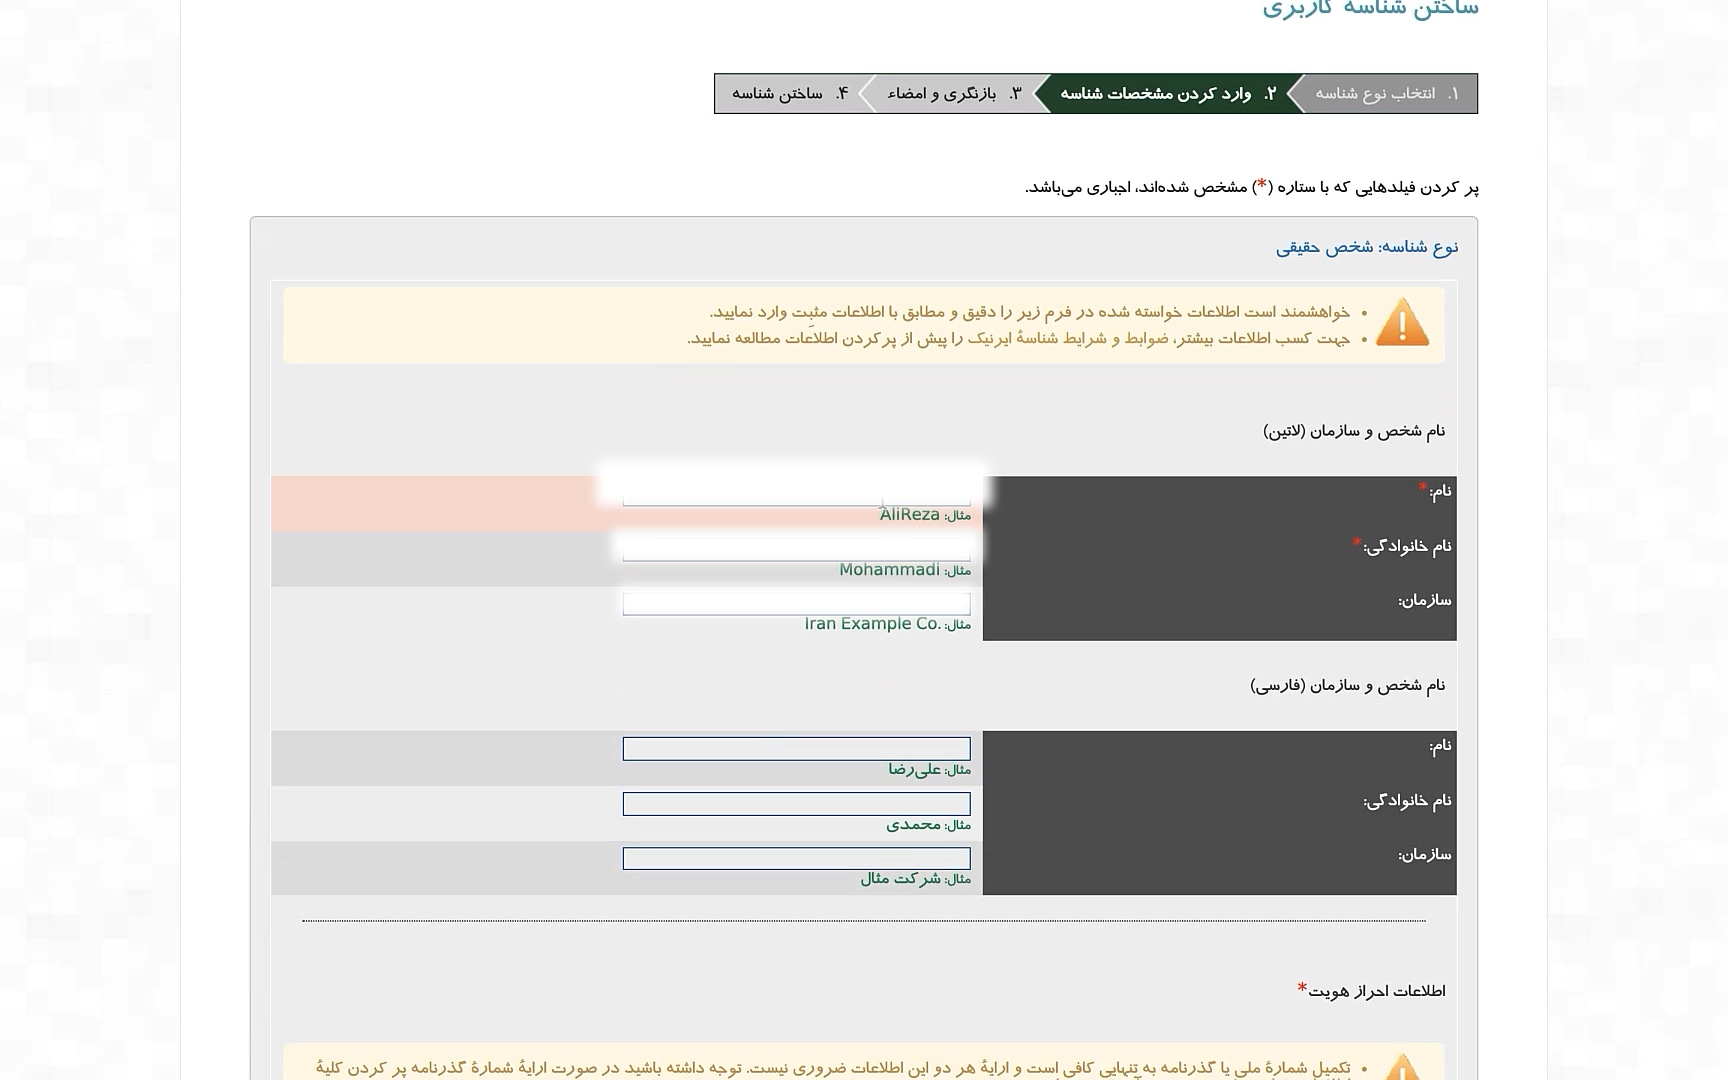Open step 3 'بازنگری و امضاء'

[953, 94]
